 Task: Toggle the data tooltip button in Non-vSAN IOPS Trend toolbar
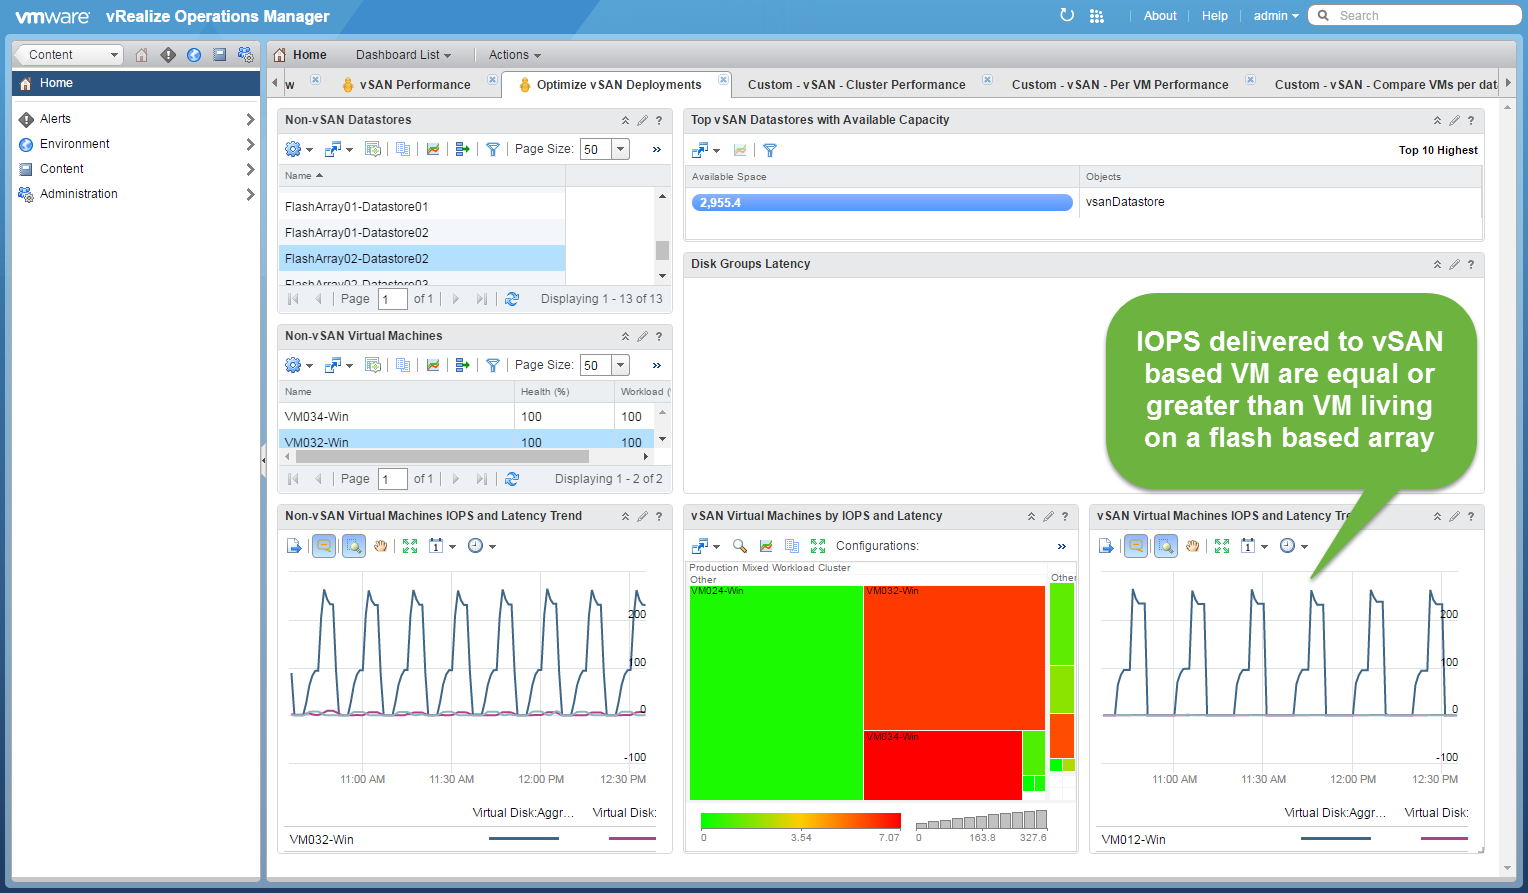[324, 546]
